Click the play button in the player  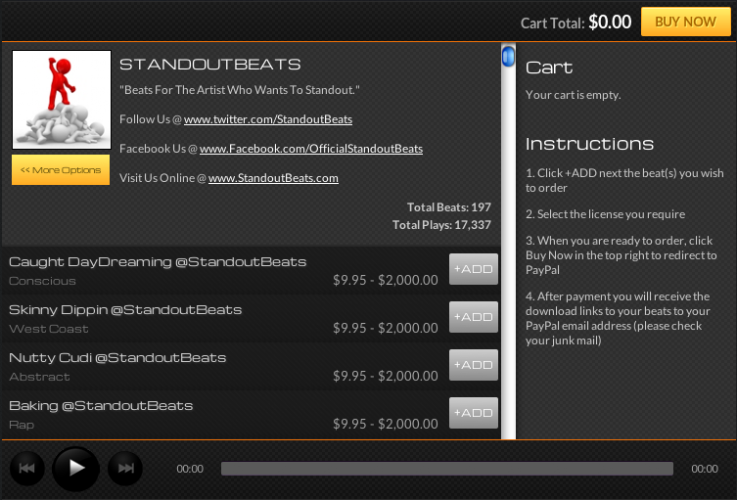(x=76, y=468)
